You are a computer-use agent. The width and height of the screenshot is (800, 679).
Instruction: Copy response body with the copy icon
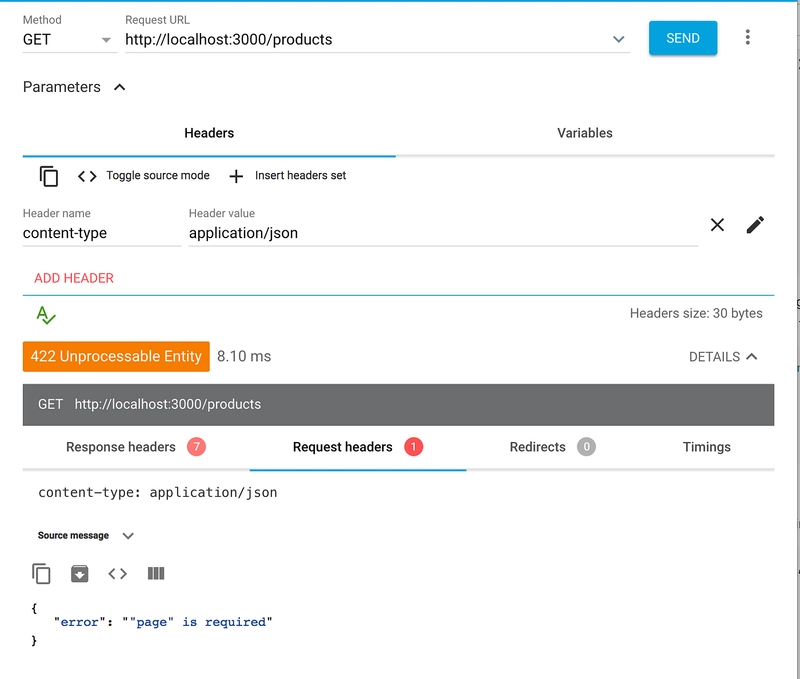41,573
